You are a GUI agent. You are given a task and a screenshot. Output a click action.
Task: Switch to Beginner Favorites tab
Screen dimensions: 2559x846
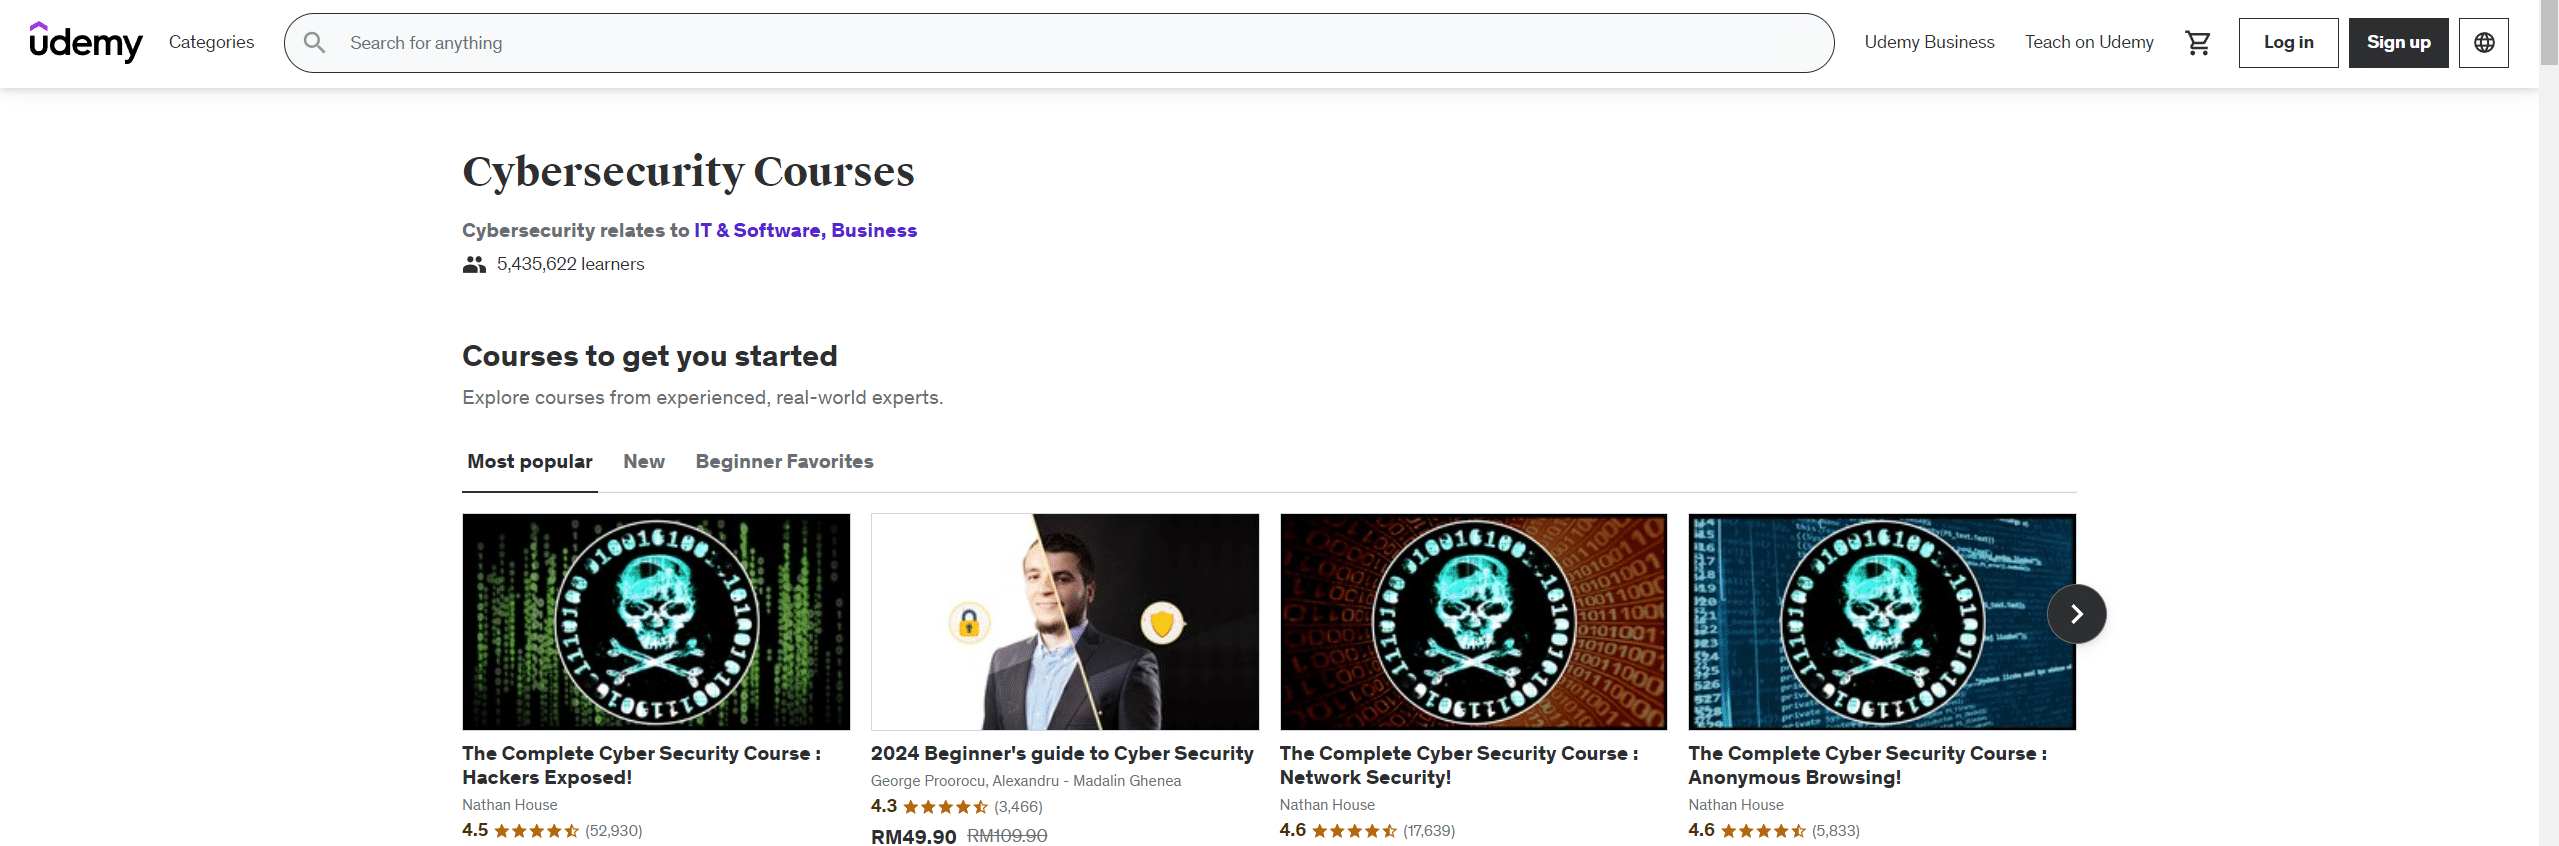[x=784, y=462]
